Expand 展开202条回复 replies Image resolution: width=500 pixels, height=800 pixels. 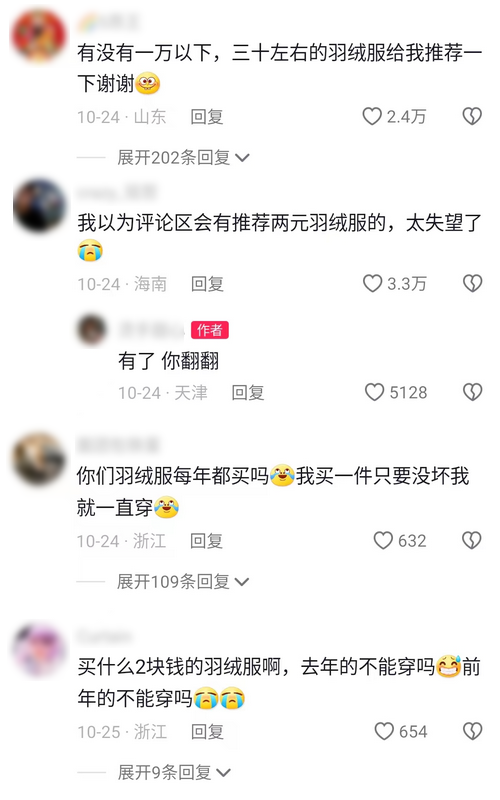183,157
